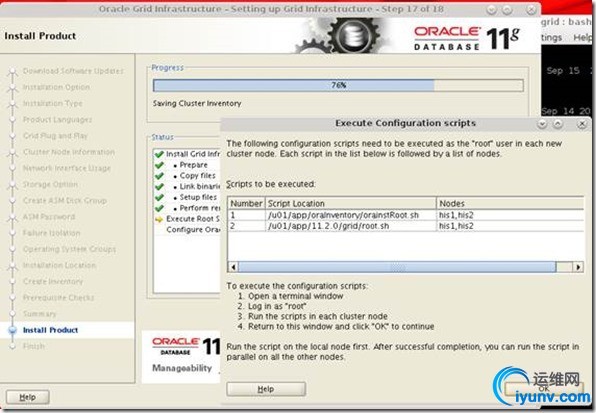Click the 76% installation progress bar

(x=338, y=85)
